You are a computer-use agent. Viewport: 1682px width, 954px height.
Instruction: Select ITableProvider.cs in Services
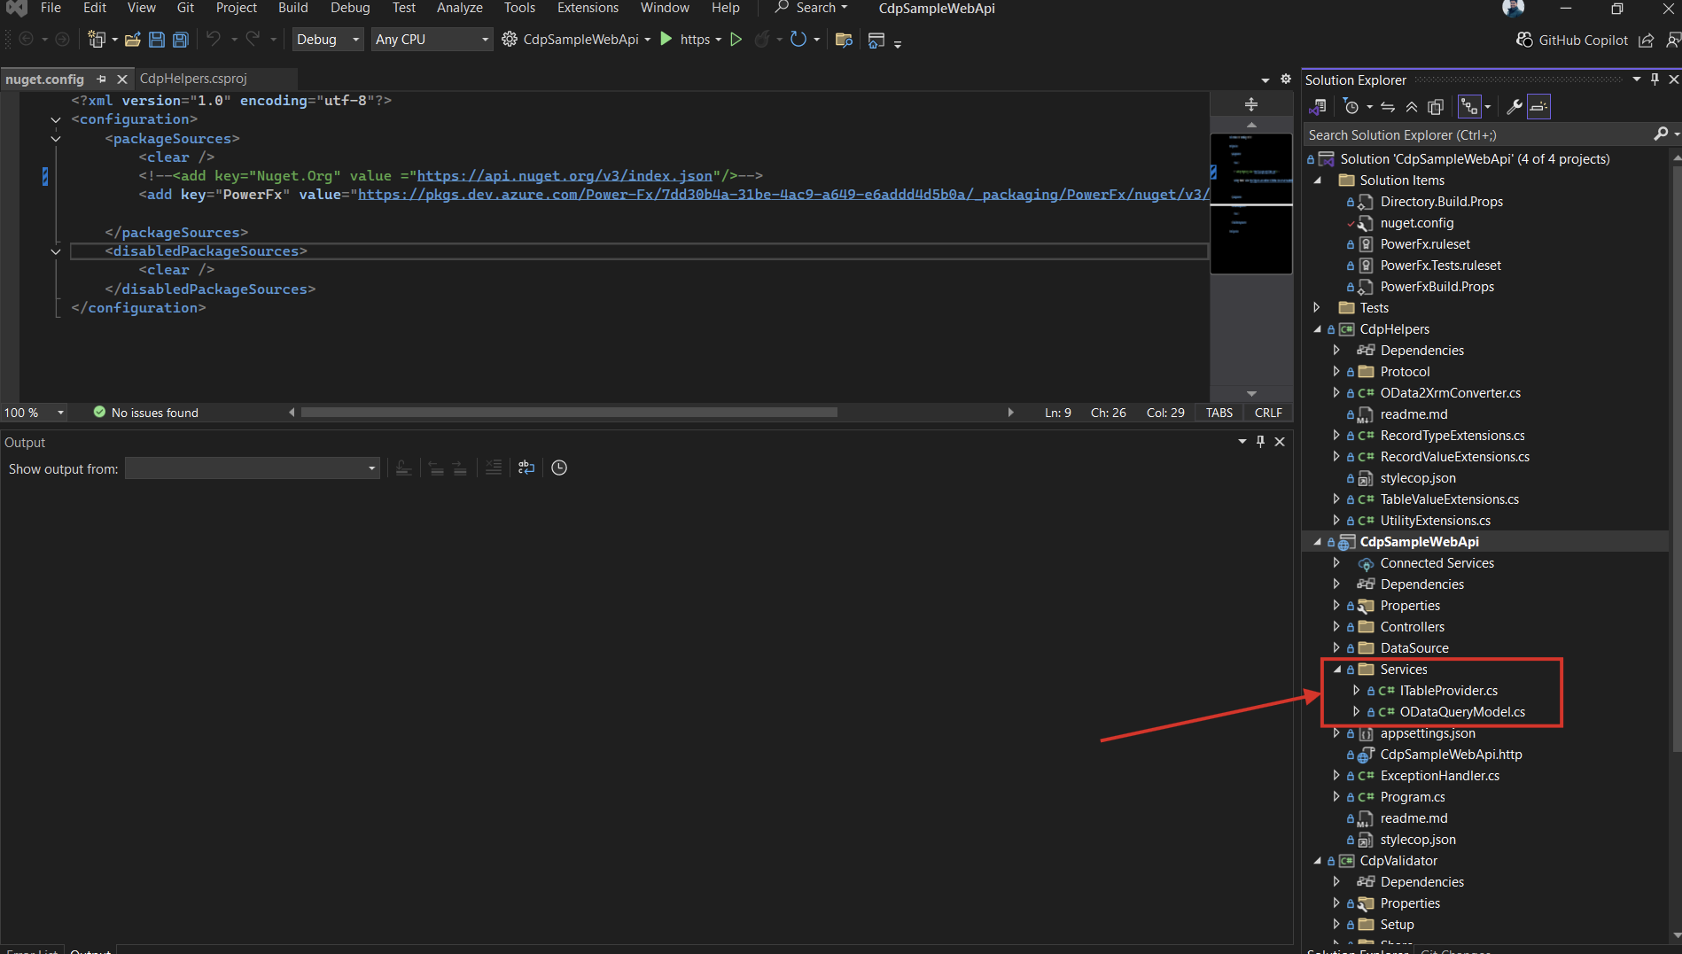pyautogui.click(x=1448, y=691)
